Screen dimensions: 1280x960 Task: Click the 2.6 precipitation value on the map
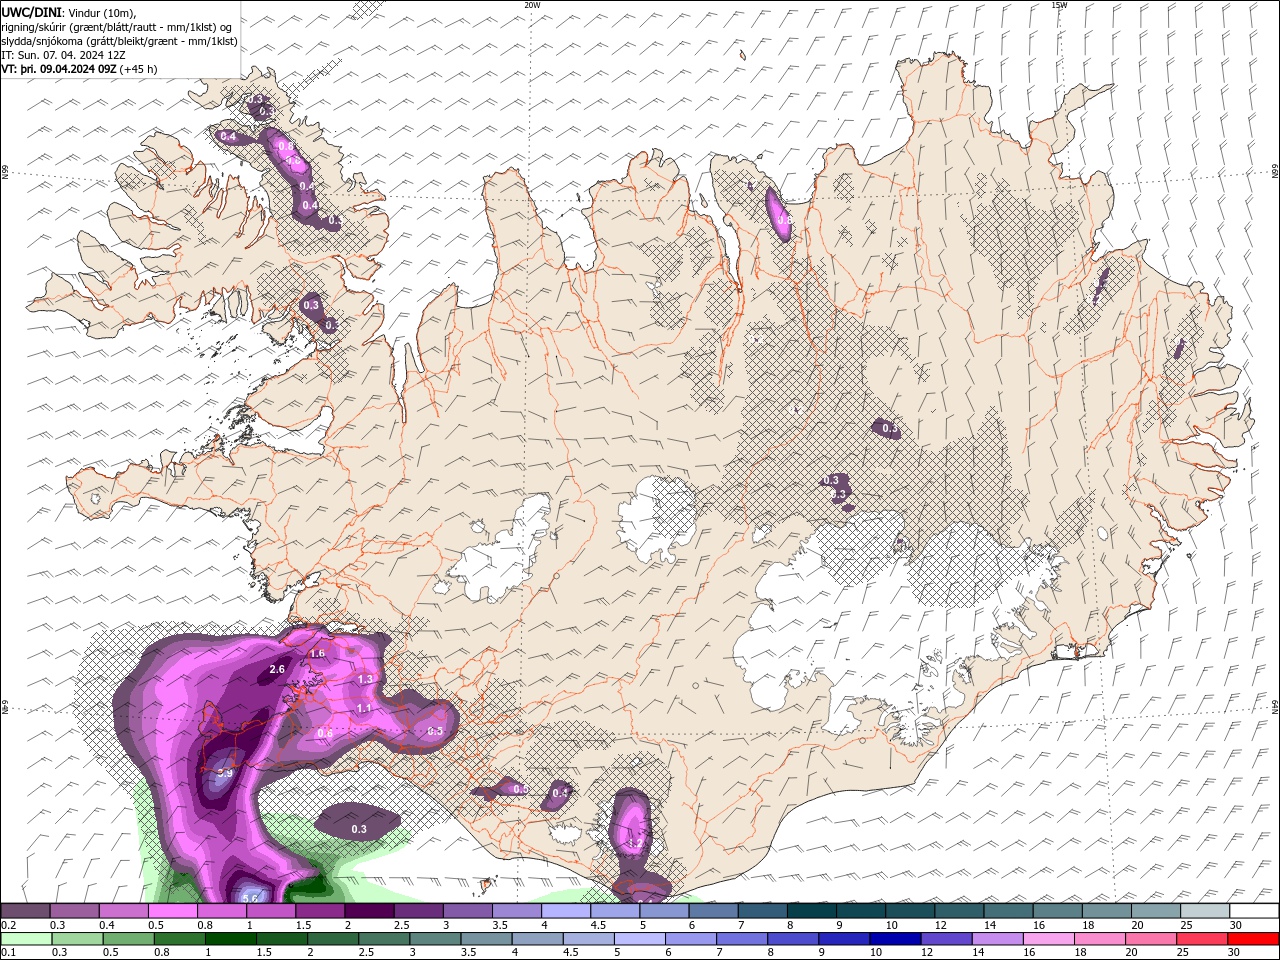pos(278,669)
